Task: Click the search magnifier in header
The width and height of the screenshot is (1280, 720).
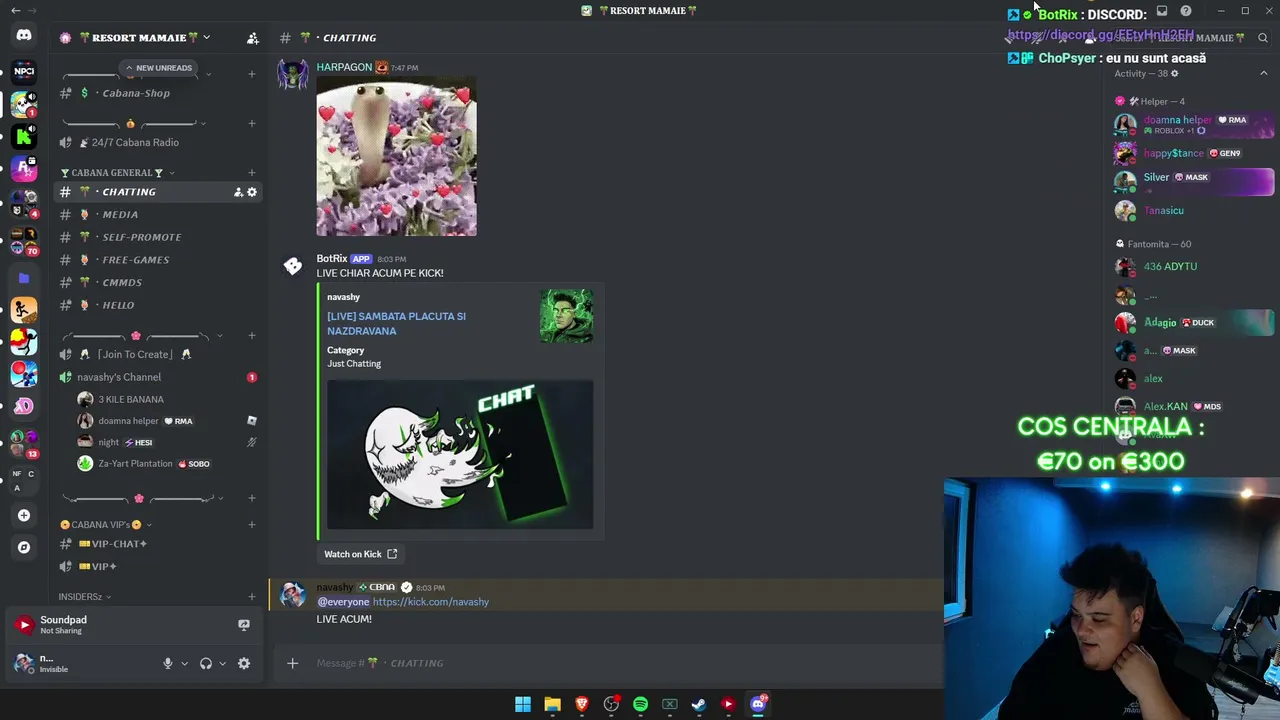Action: tap(1263, 38)
